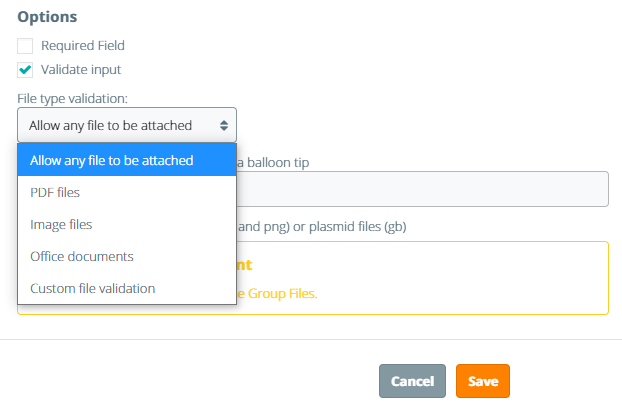
Task: Click the dropdown's up-down arrow icon
Action: (x=224, y=126)
